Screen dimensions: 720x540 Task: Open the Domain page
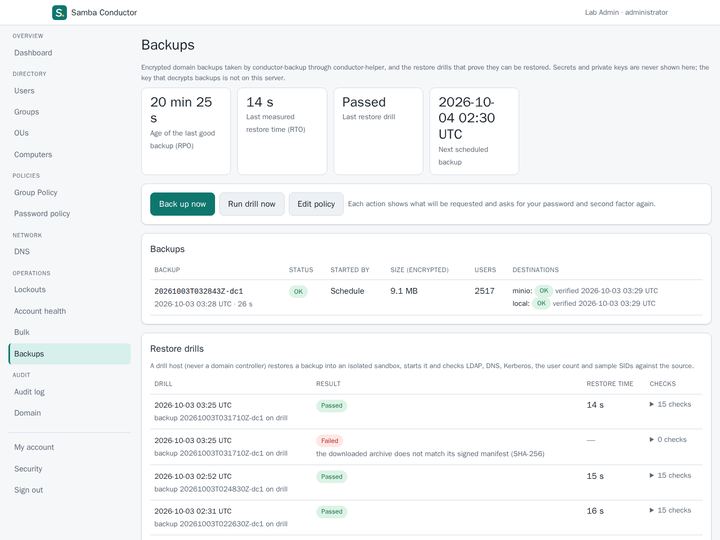click(x=28, y=413)
